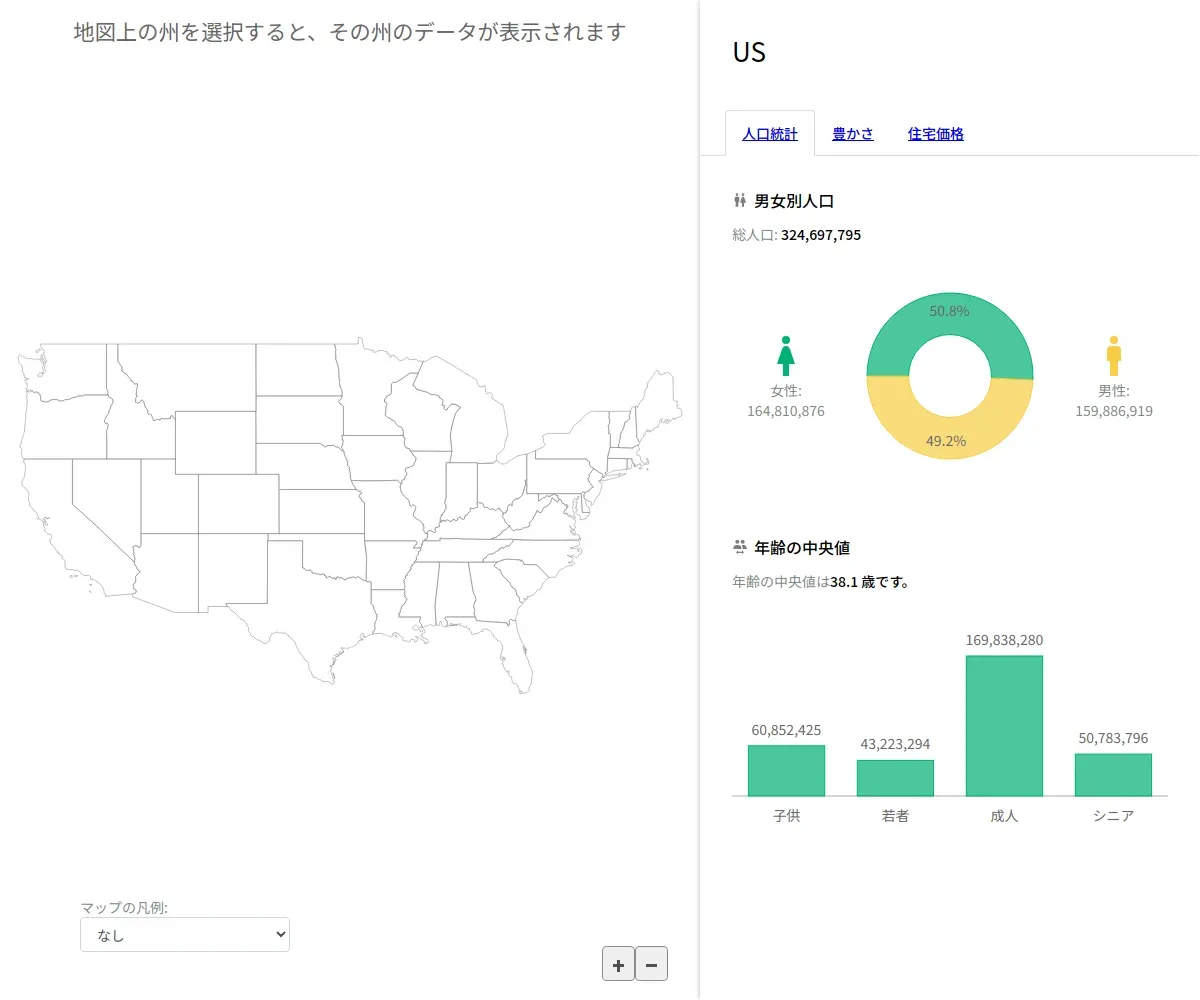1200x1000 pixels.
Task: Switch to the 住宅価格 tab
Action: click(936, 134)
